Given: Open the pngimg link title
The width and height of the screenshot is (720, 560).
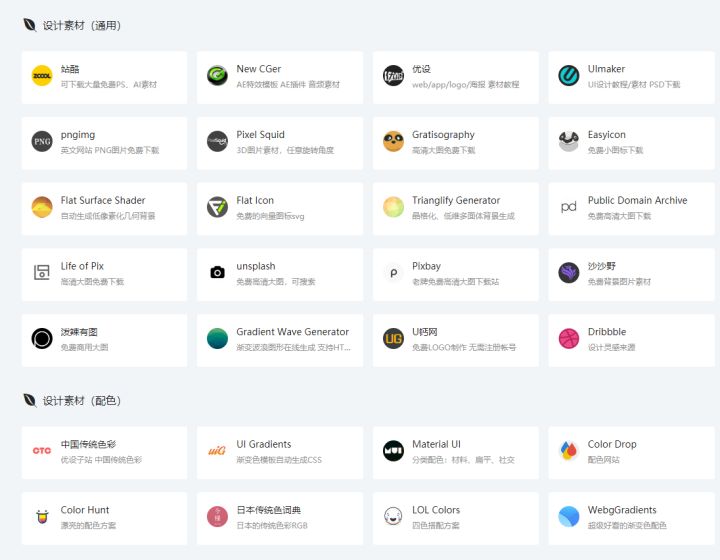Looking at the screenshot, I should (x=78, y=135).
